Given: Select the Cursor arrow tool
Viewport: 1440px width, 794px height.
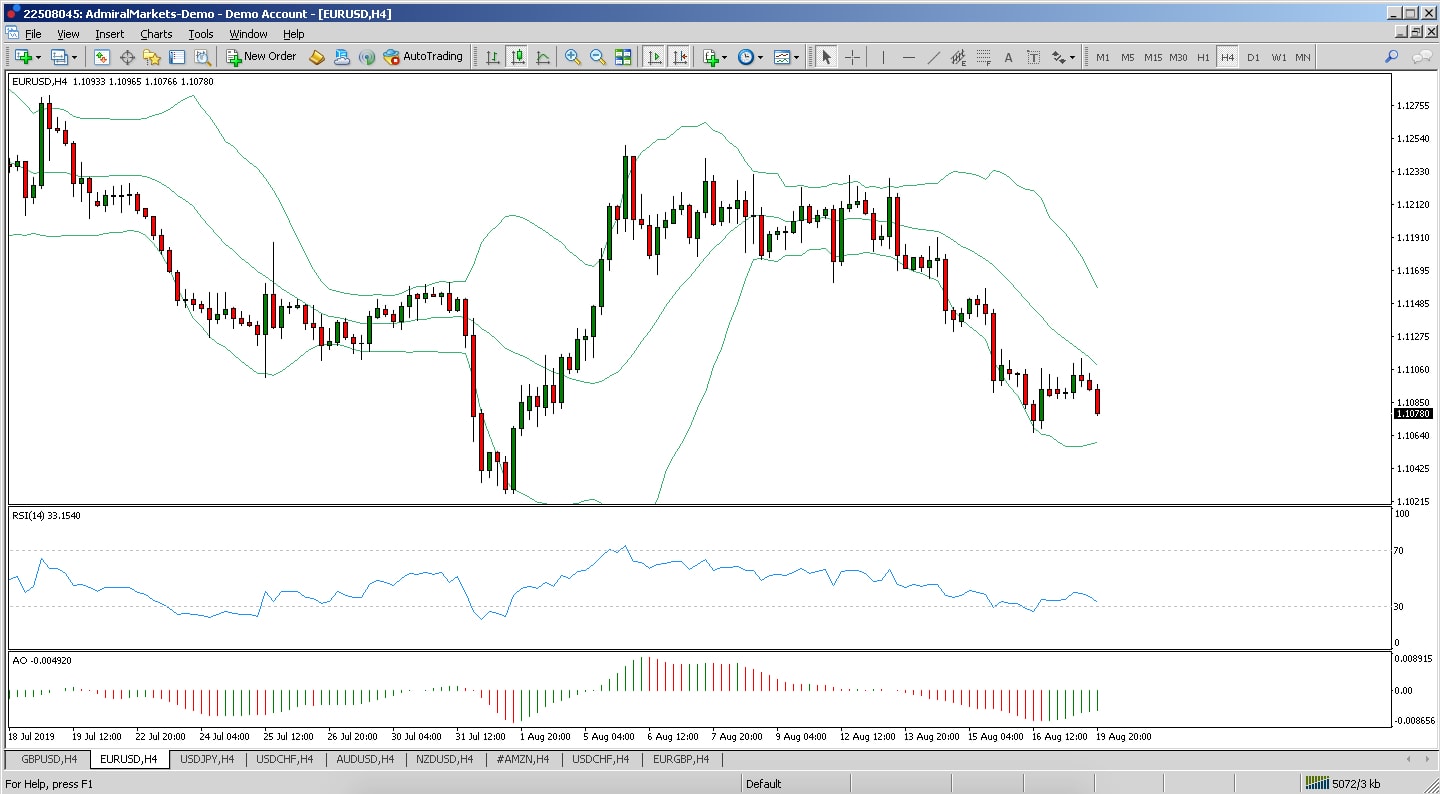Looking at the screenshot, I should (x=826, y=57).
